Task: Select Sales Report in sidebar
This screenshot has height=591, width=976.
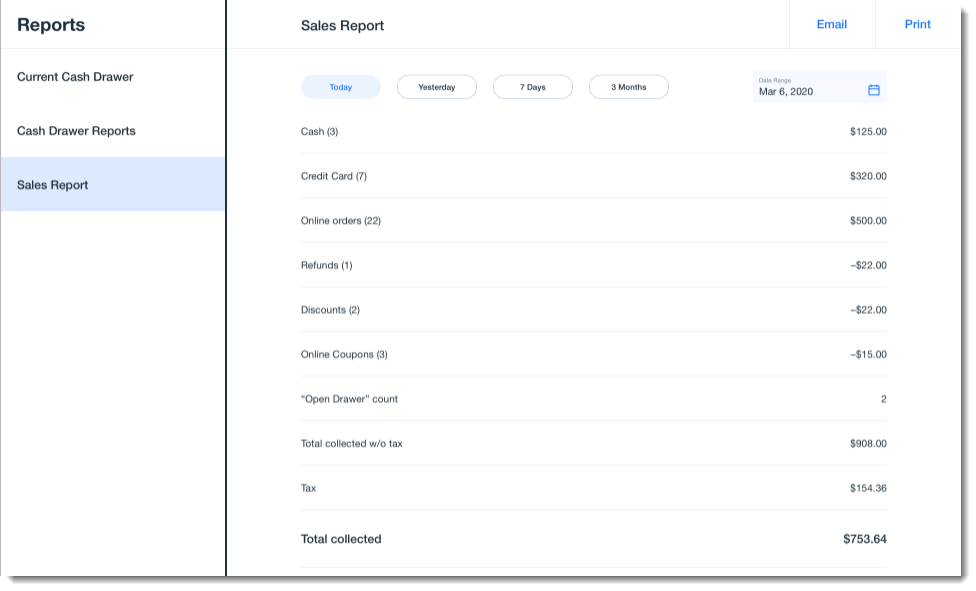Action: 53,185
